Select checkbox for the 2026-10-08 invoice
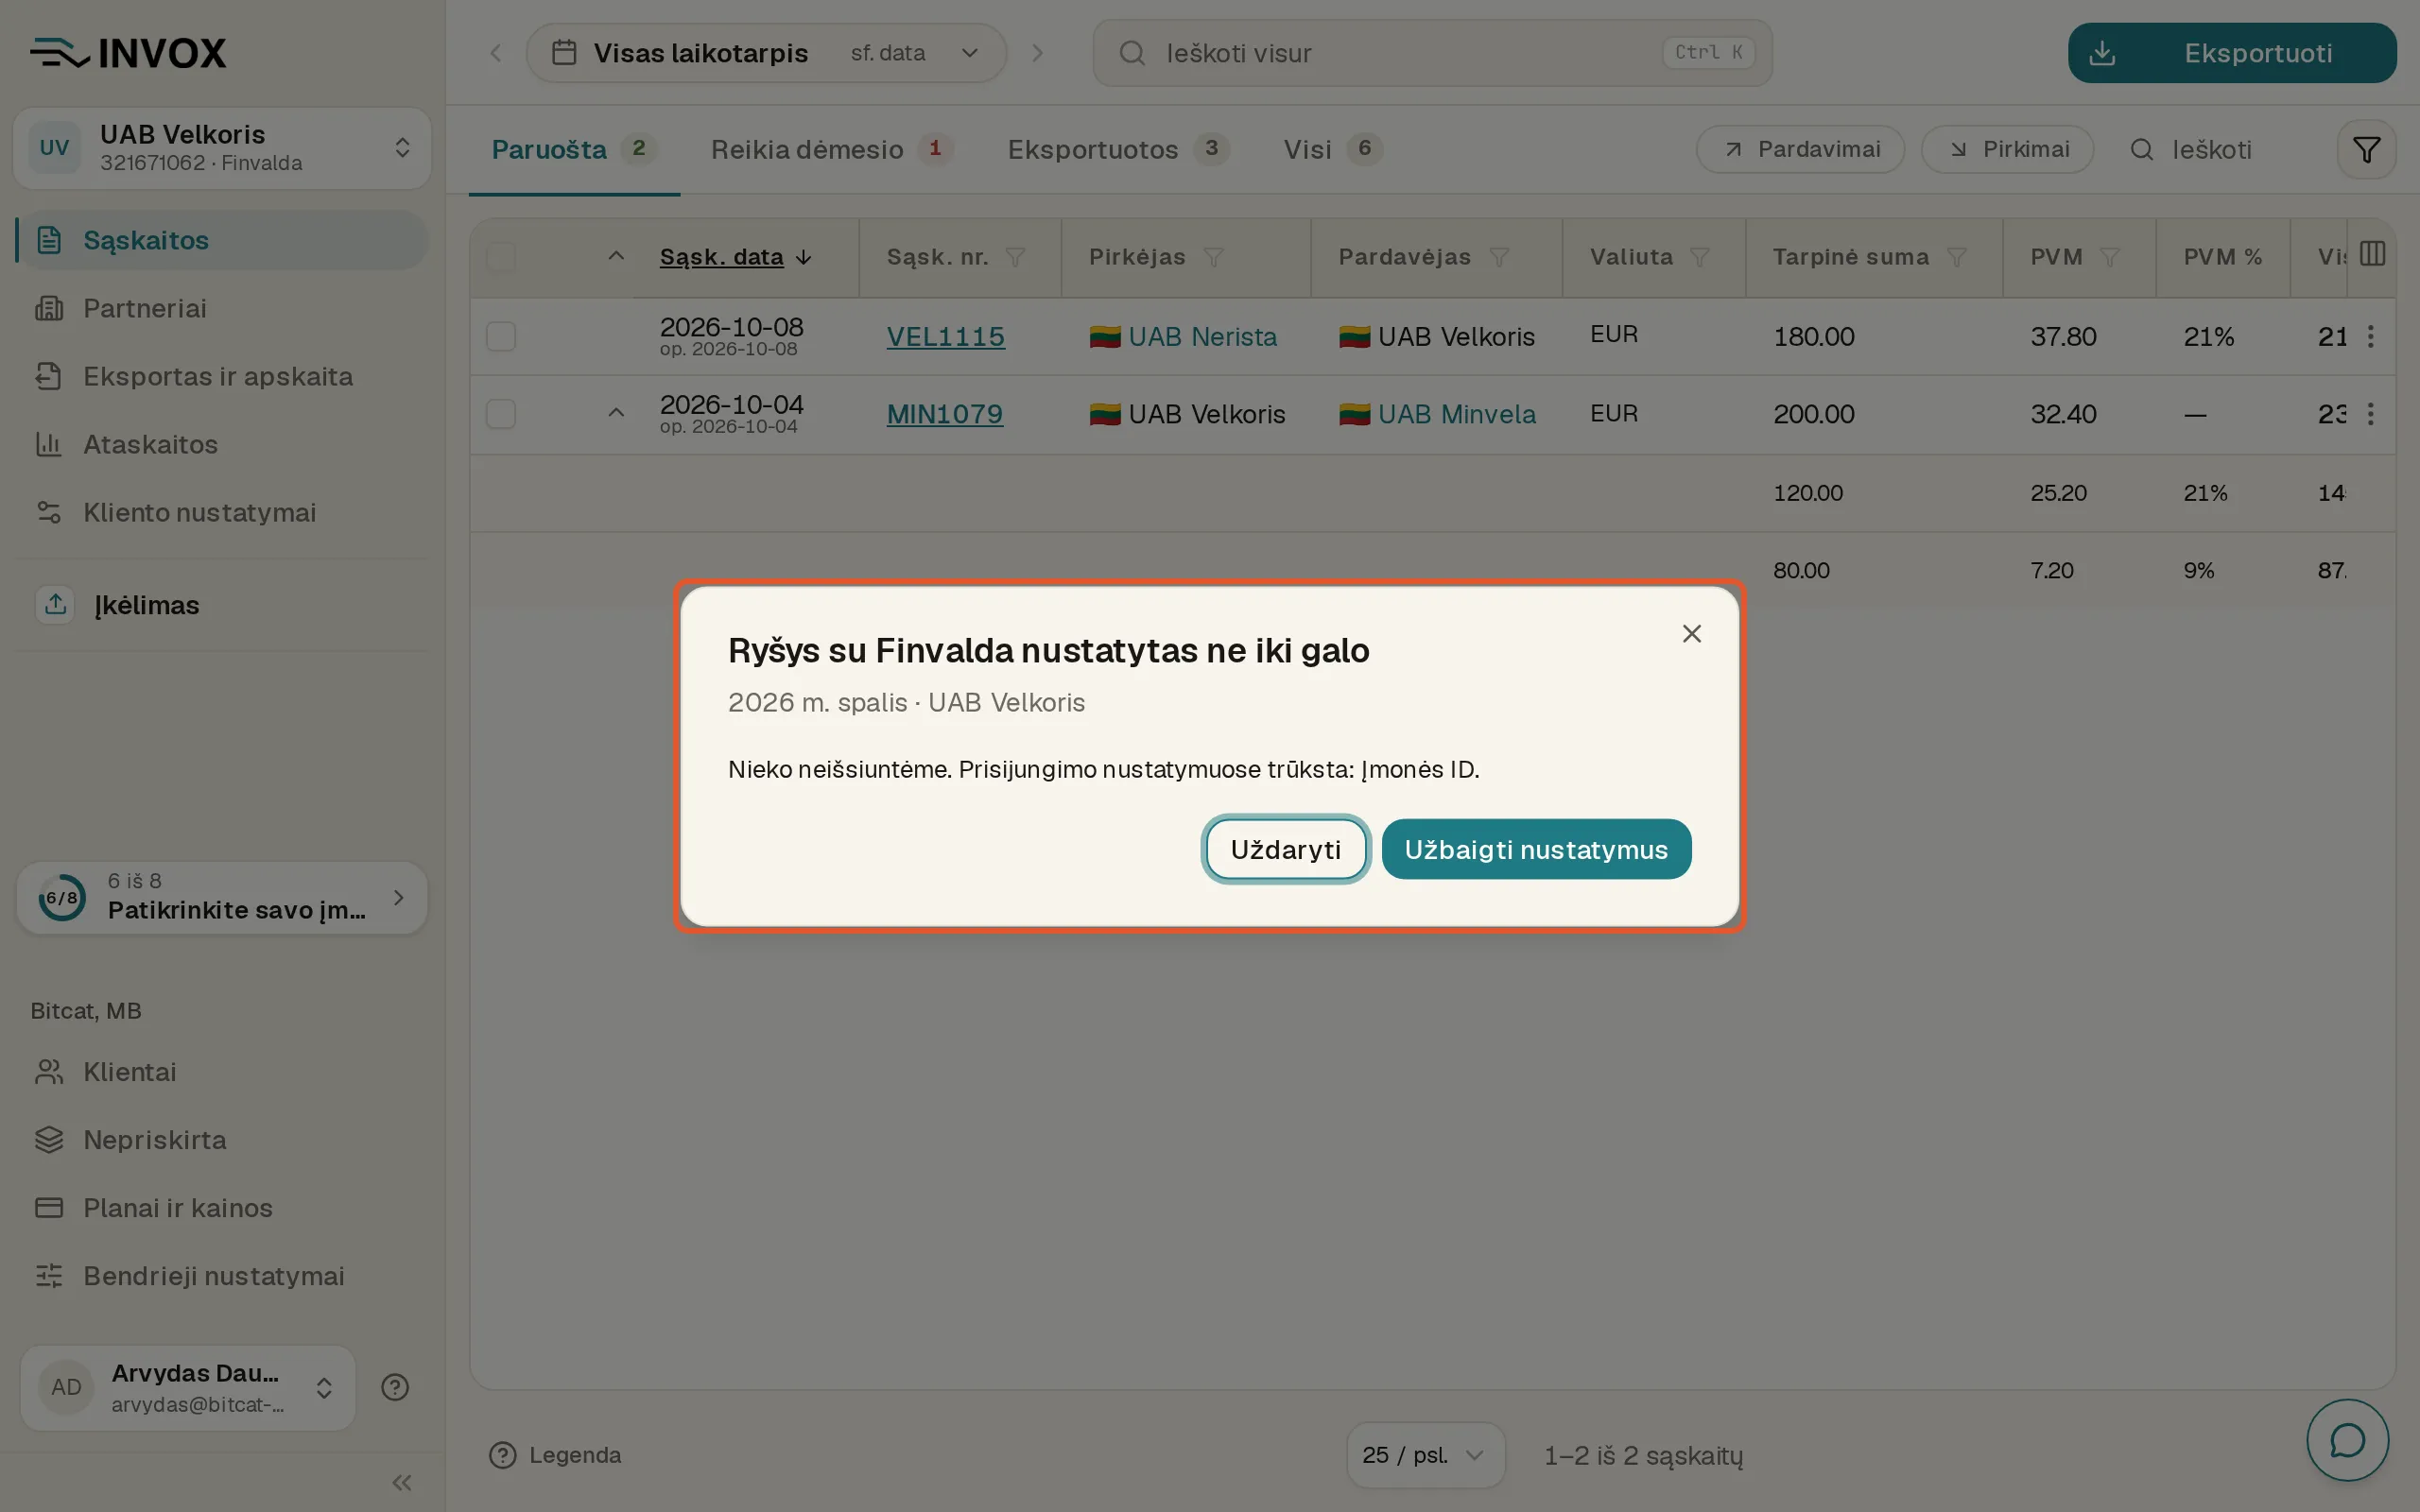Viewport: 2420px width, 1512px height. point(501,336)
